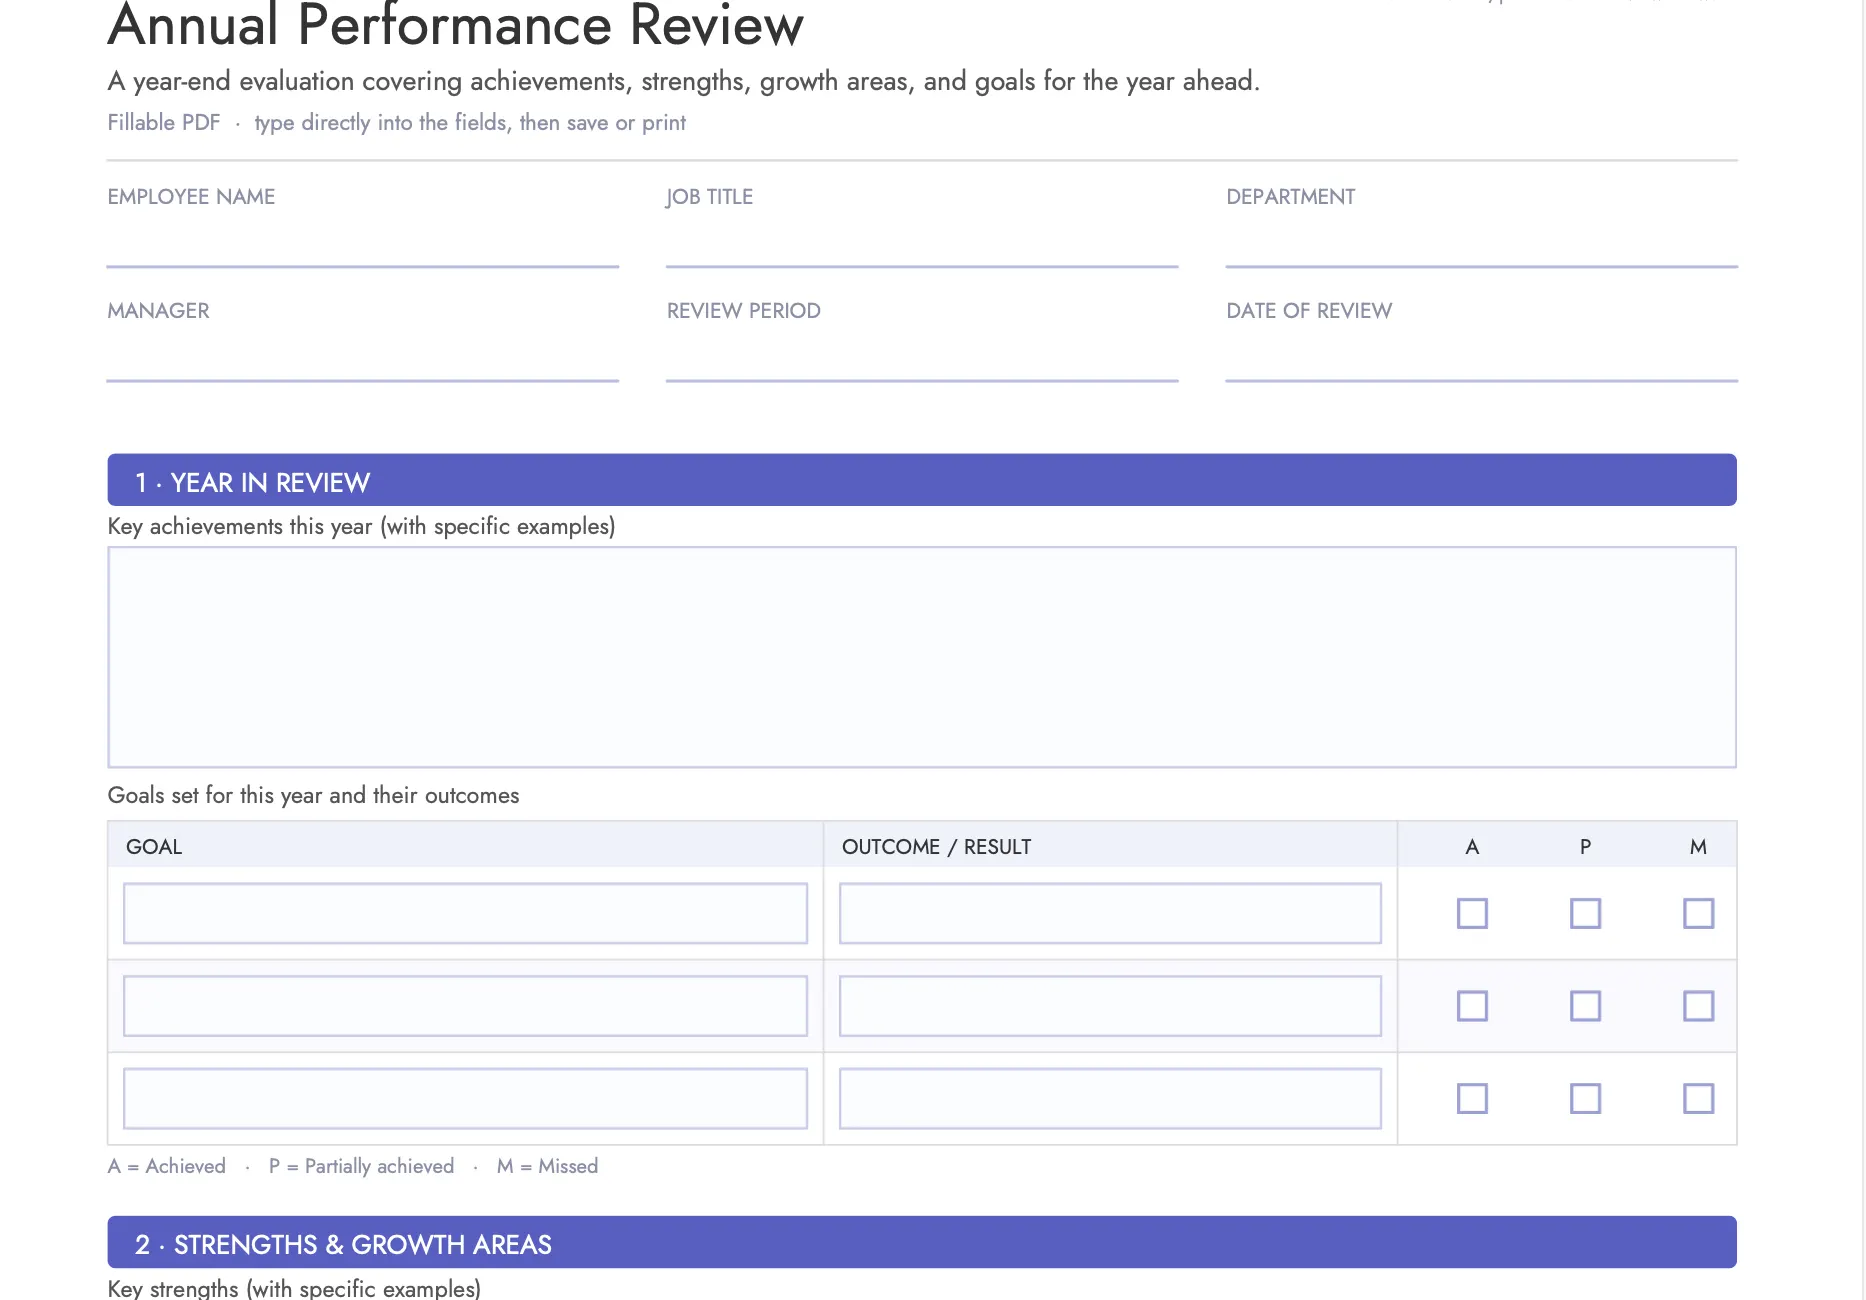Click the first row Outcome / Result field
Viewport: 1866px width, 1300px height.
[x=1110, y=913]
